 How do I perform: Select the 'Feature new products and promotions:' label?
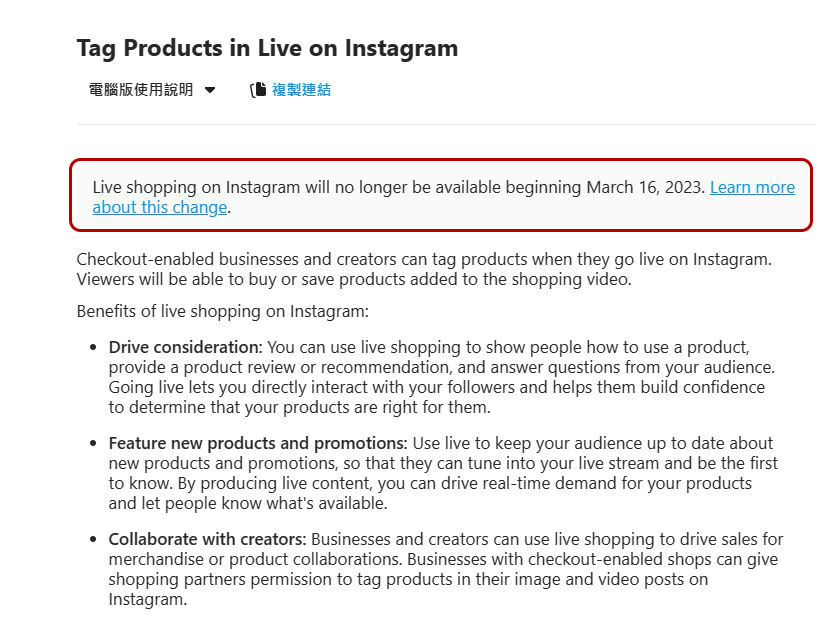[258, 443]
